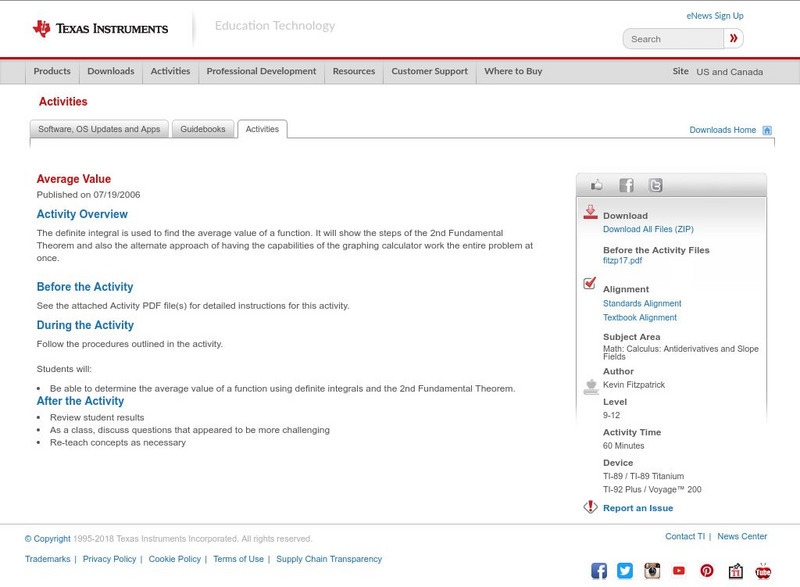Open Customer Support menu
Image resolution: width=800 pixels, height=587 pixels.
(430, 71)
